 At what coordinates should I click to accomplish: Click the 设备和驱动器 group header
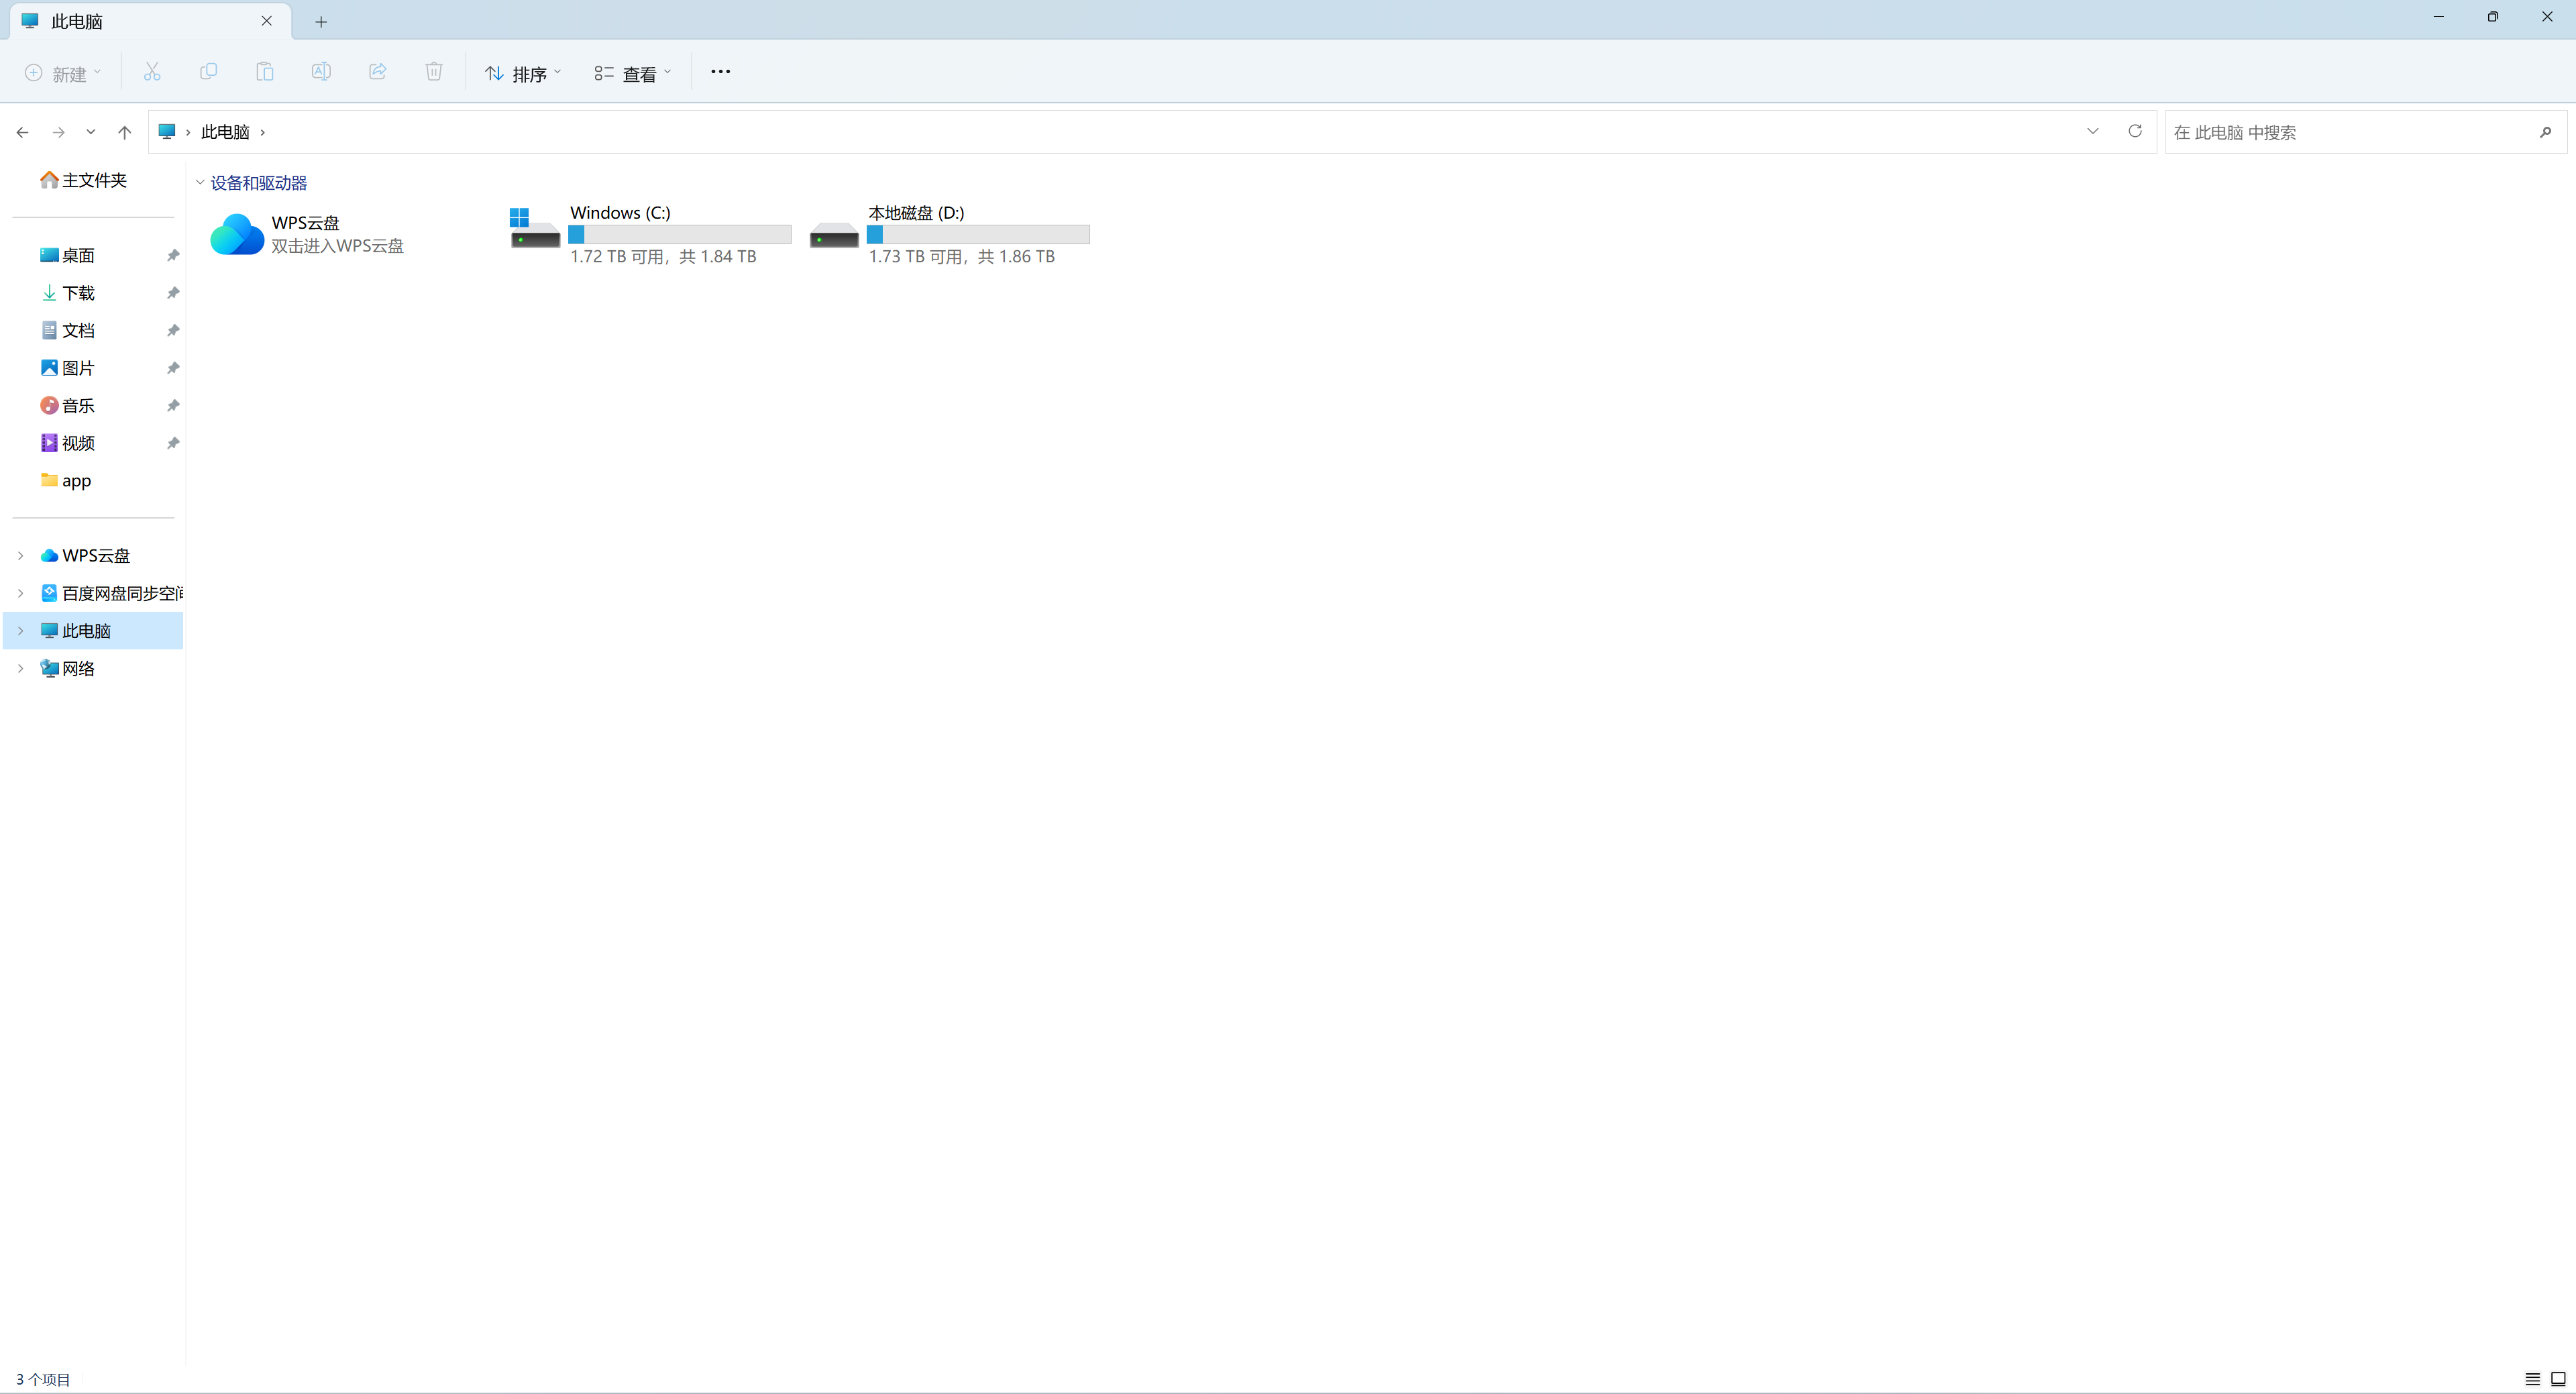click(259, 183)
